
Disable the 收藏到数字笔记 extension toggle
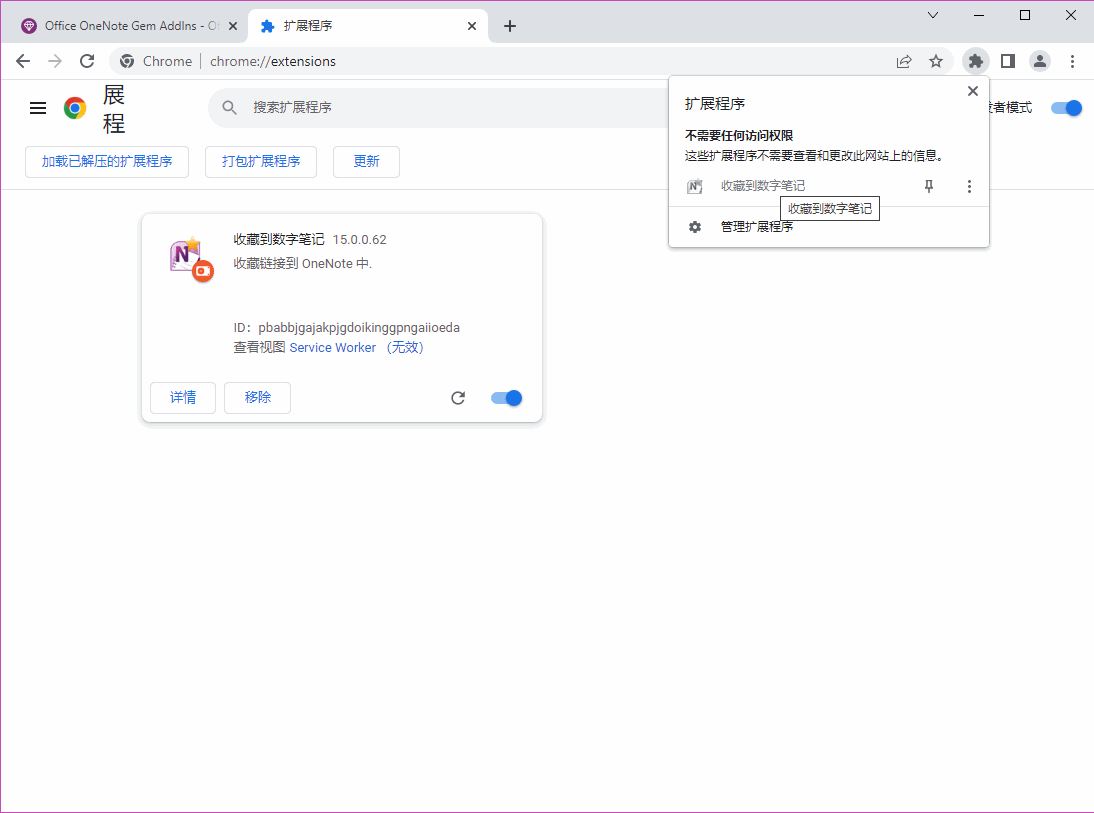tap(507, 398)
